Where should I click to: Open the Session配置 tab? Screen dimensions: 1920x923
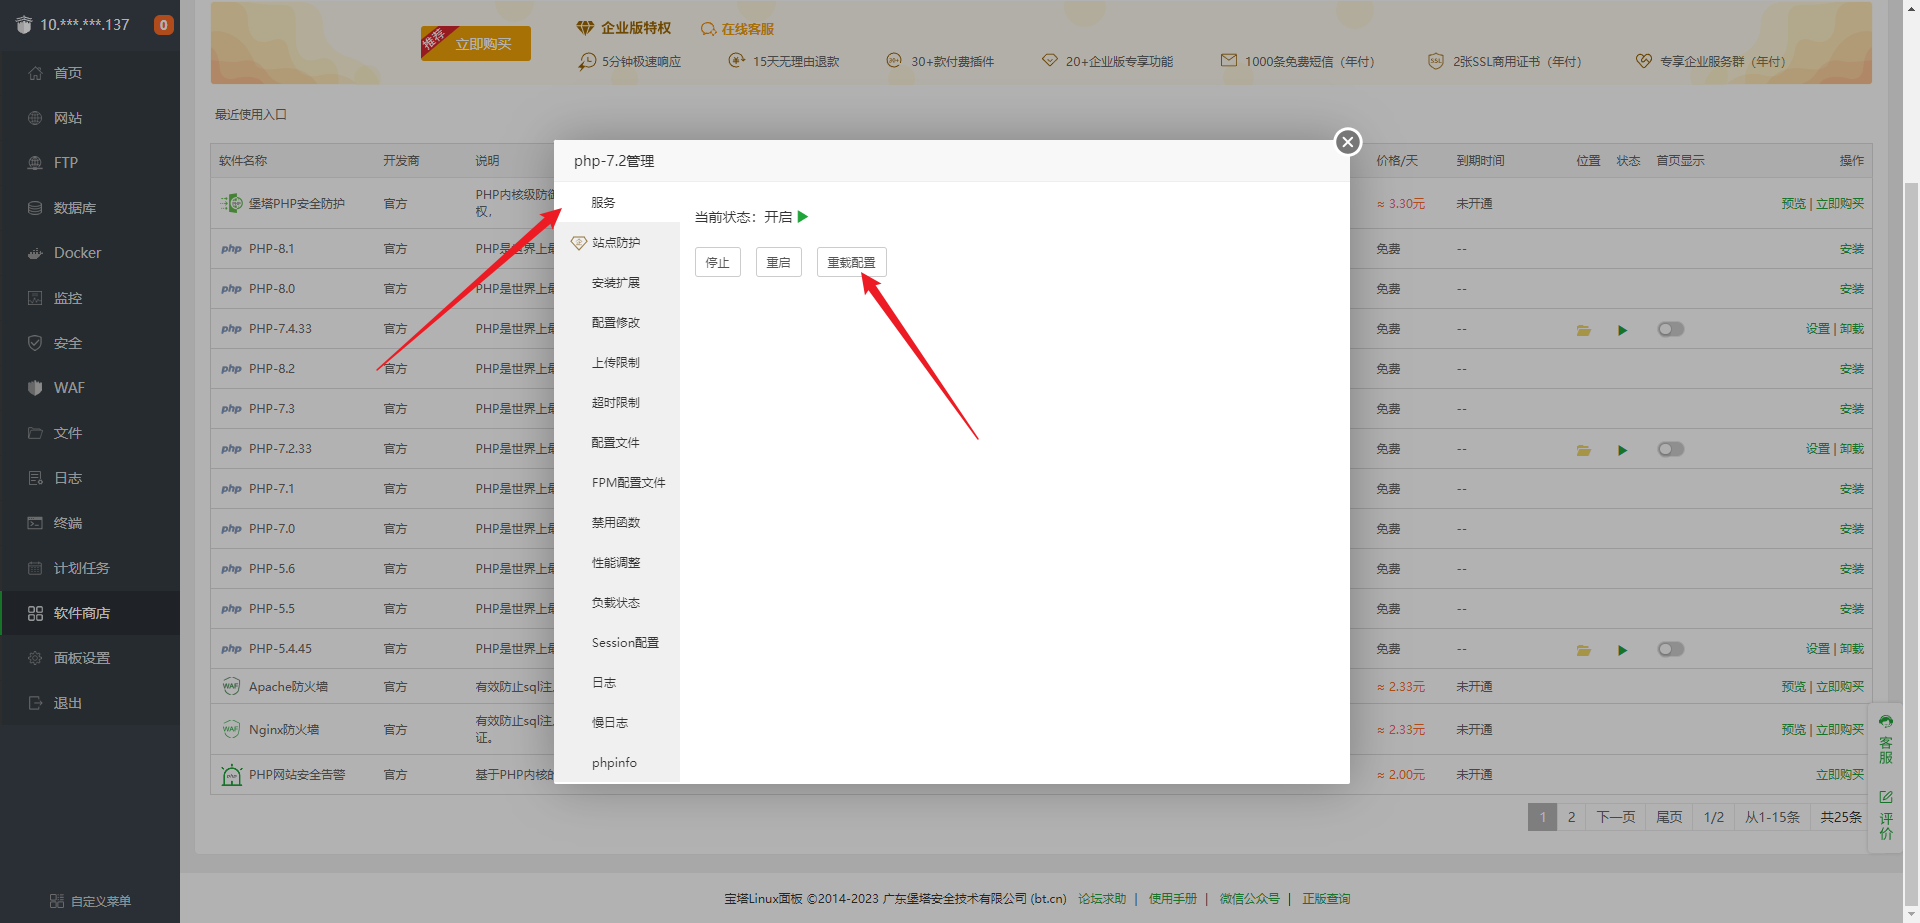[617, 642]
